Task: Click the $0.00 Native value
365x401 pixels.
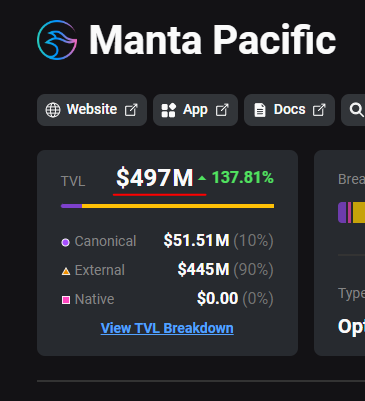Action: 217,298
